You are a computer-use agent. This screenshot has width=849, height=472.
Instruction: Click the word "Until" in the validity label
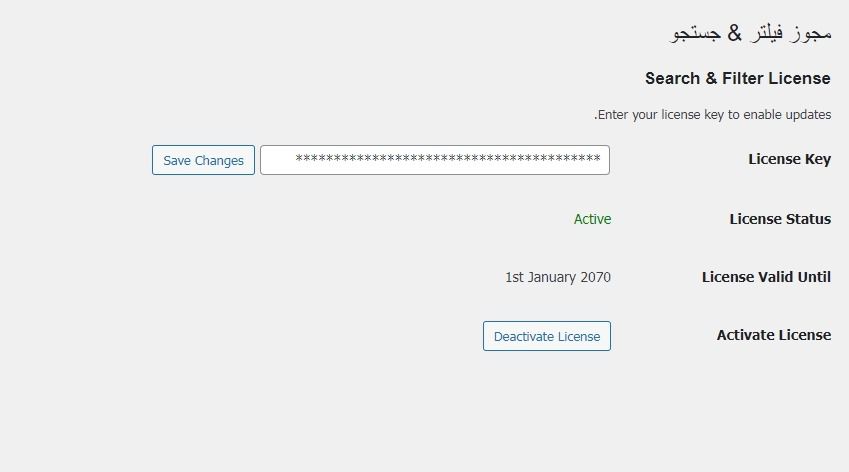click(811, 277)
